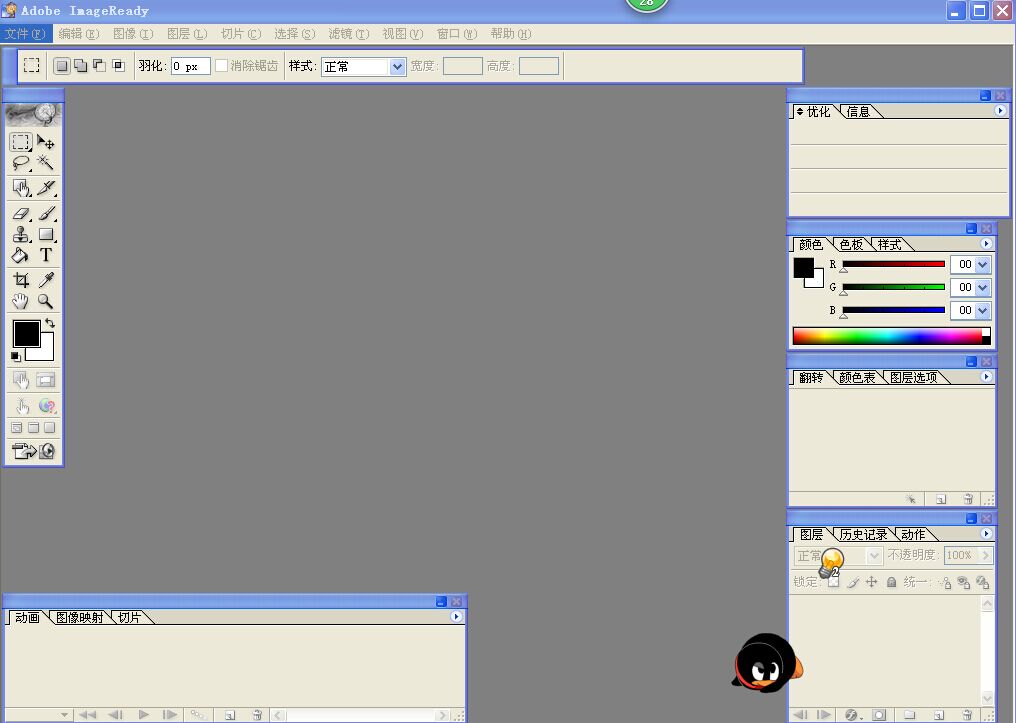Select the Move tool
The width and height of the screenshot is (1016, 723).
(45, 142)
